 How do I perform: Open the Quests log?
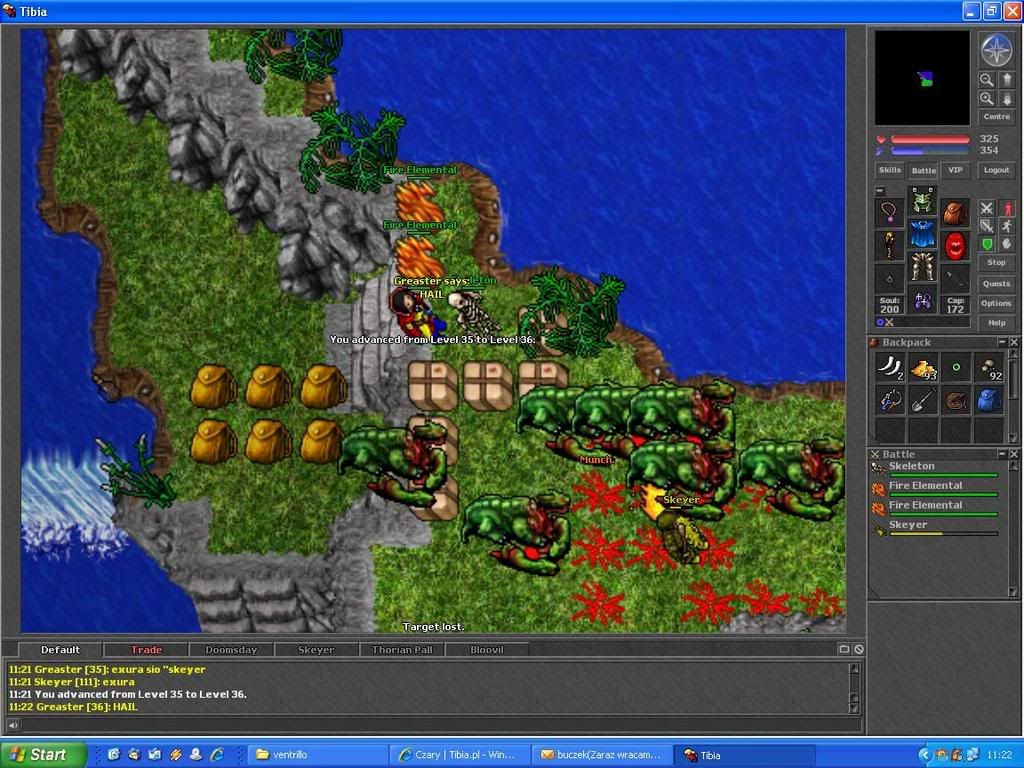tap(997, 283)
